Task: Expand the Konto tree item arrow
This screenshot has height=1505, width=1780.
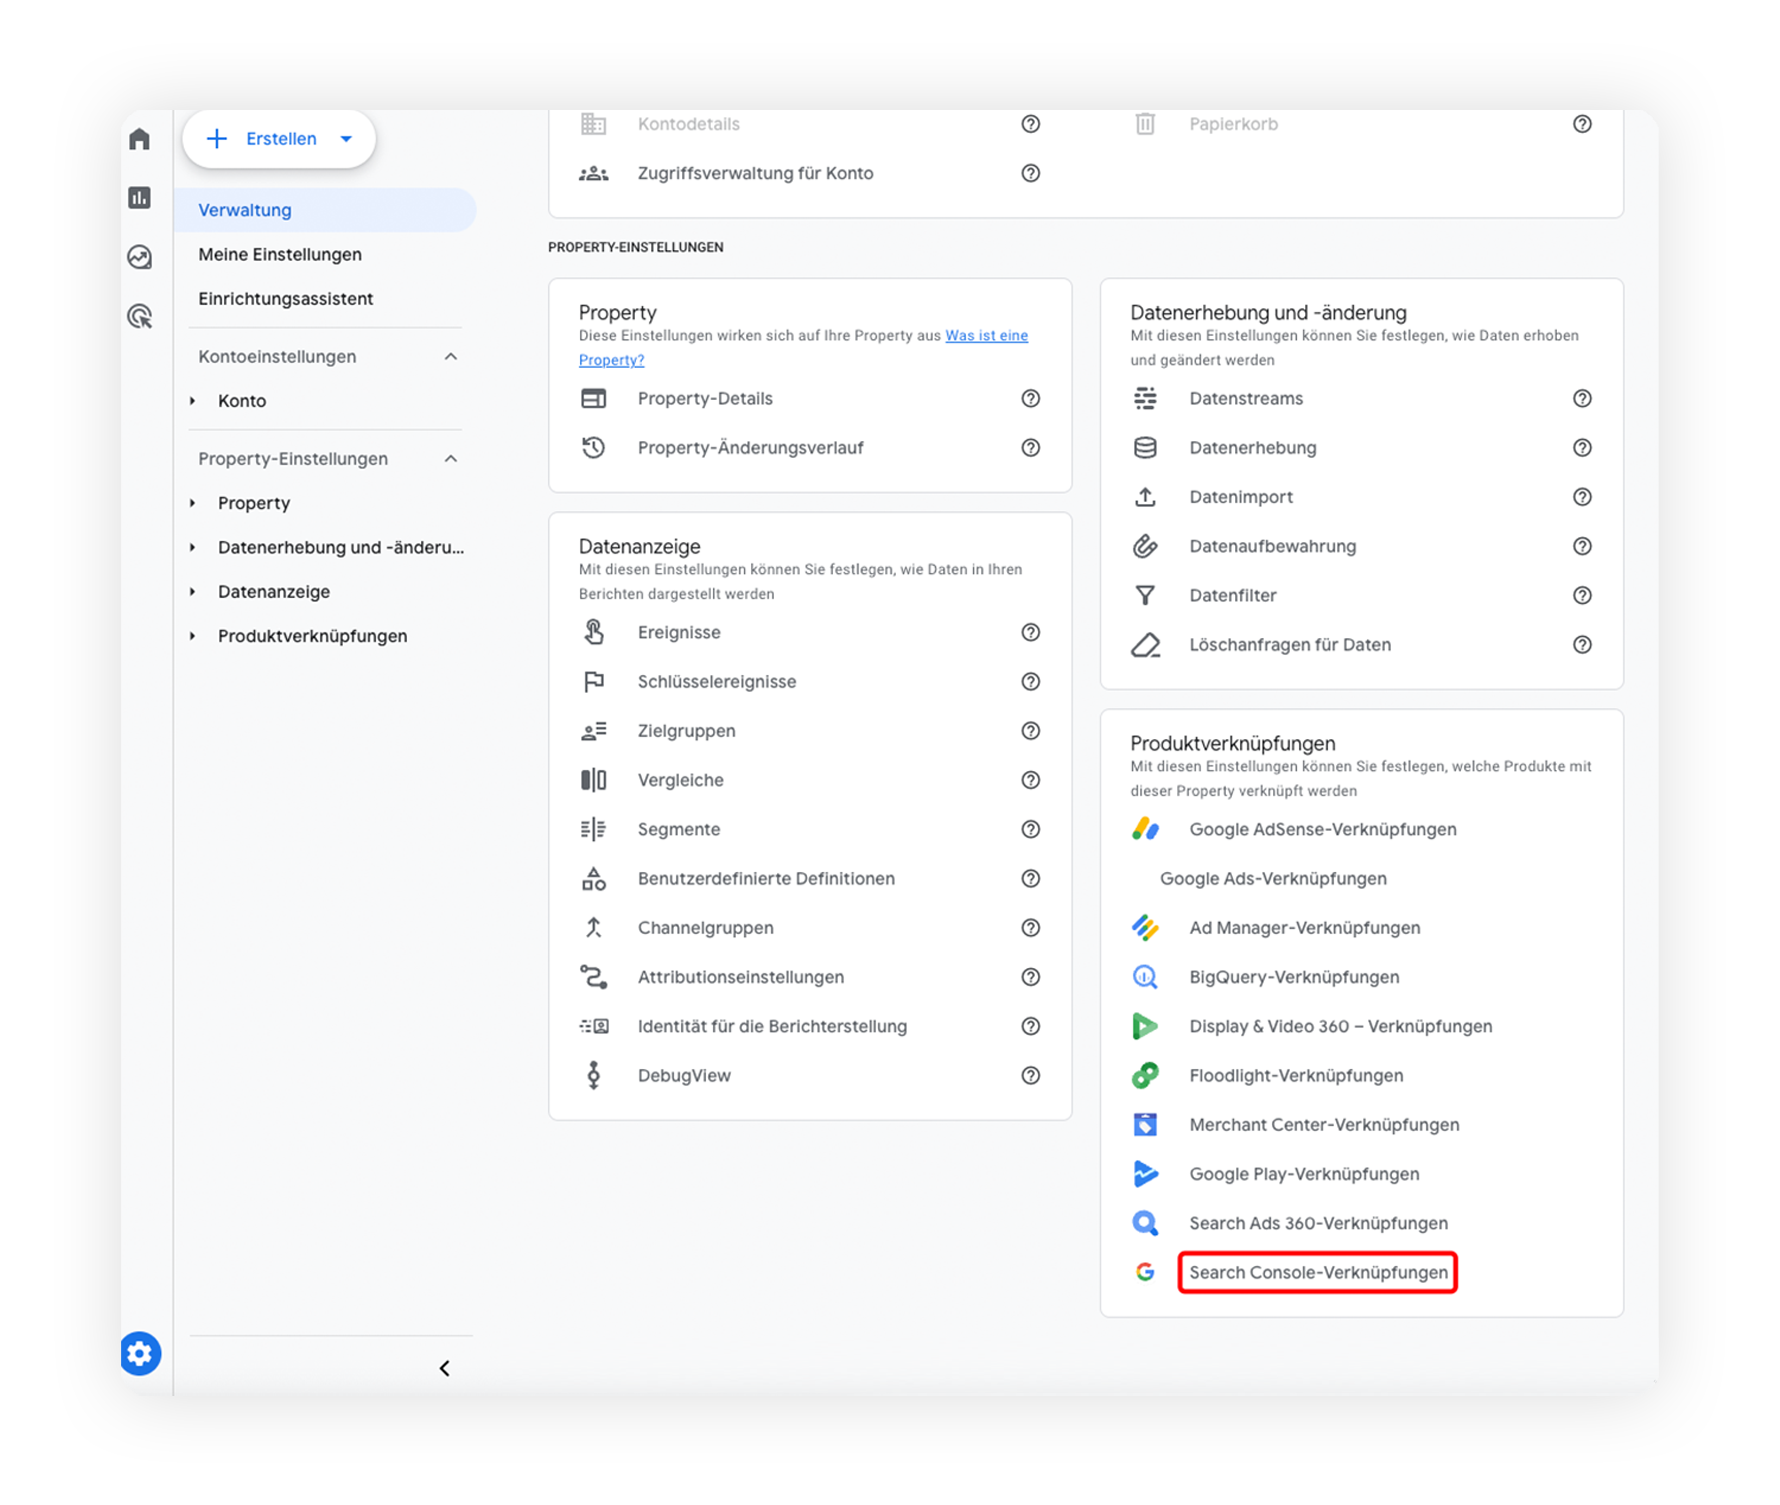Action: pos(193,401)
